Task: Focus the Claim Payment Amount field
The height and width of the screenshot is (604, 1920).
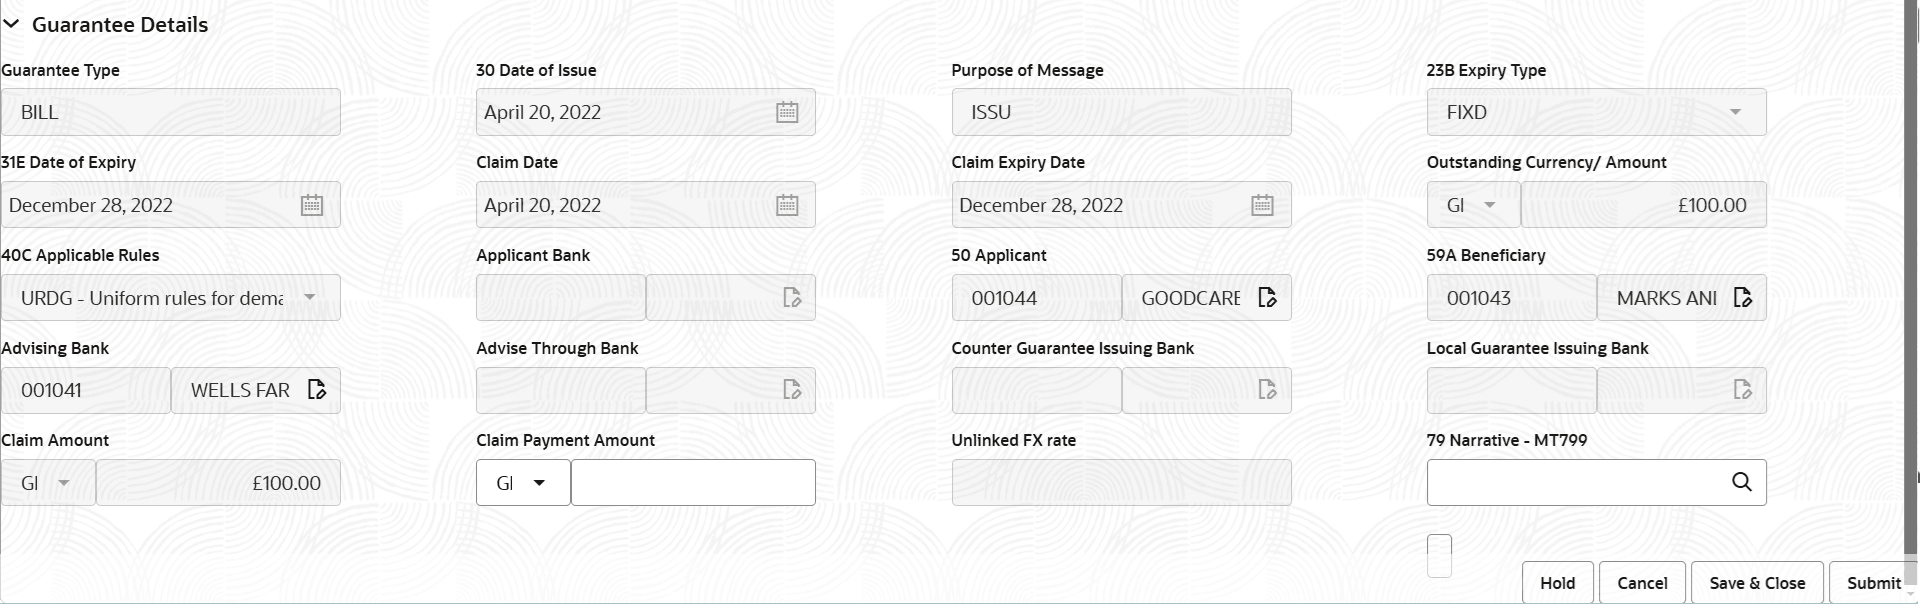Action: [693, 483]
